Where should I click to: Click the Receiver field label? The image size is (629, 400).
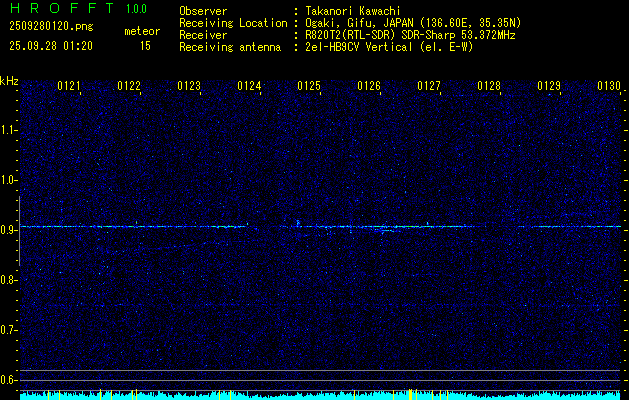tap(203, 35)
